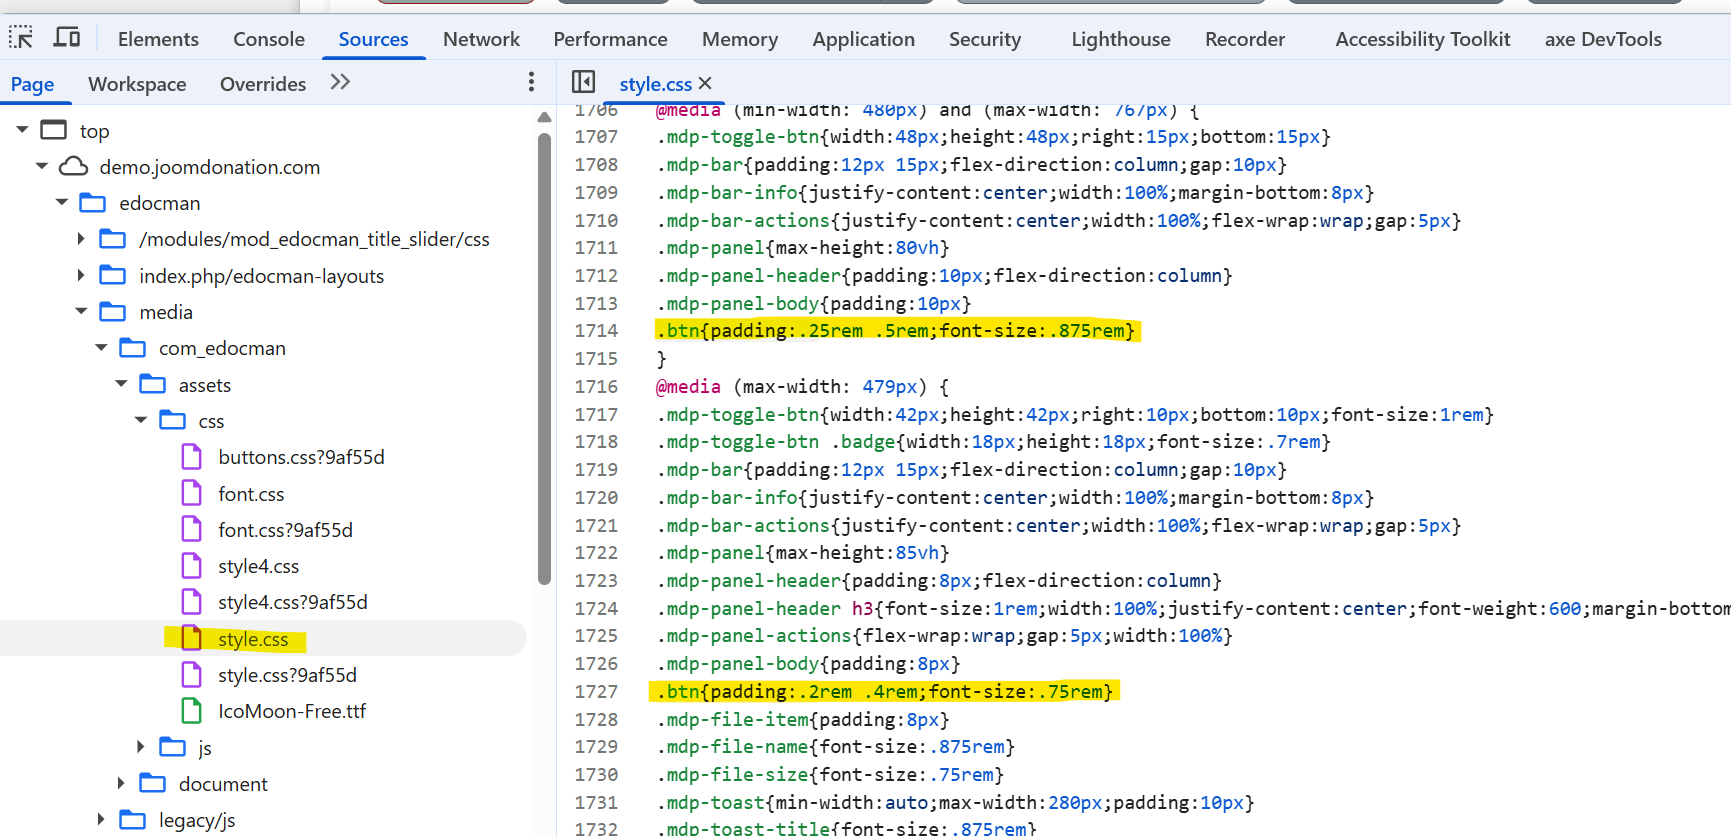Click the edocman folder icon

tap(93, 203)
